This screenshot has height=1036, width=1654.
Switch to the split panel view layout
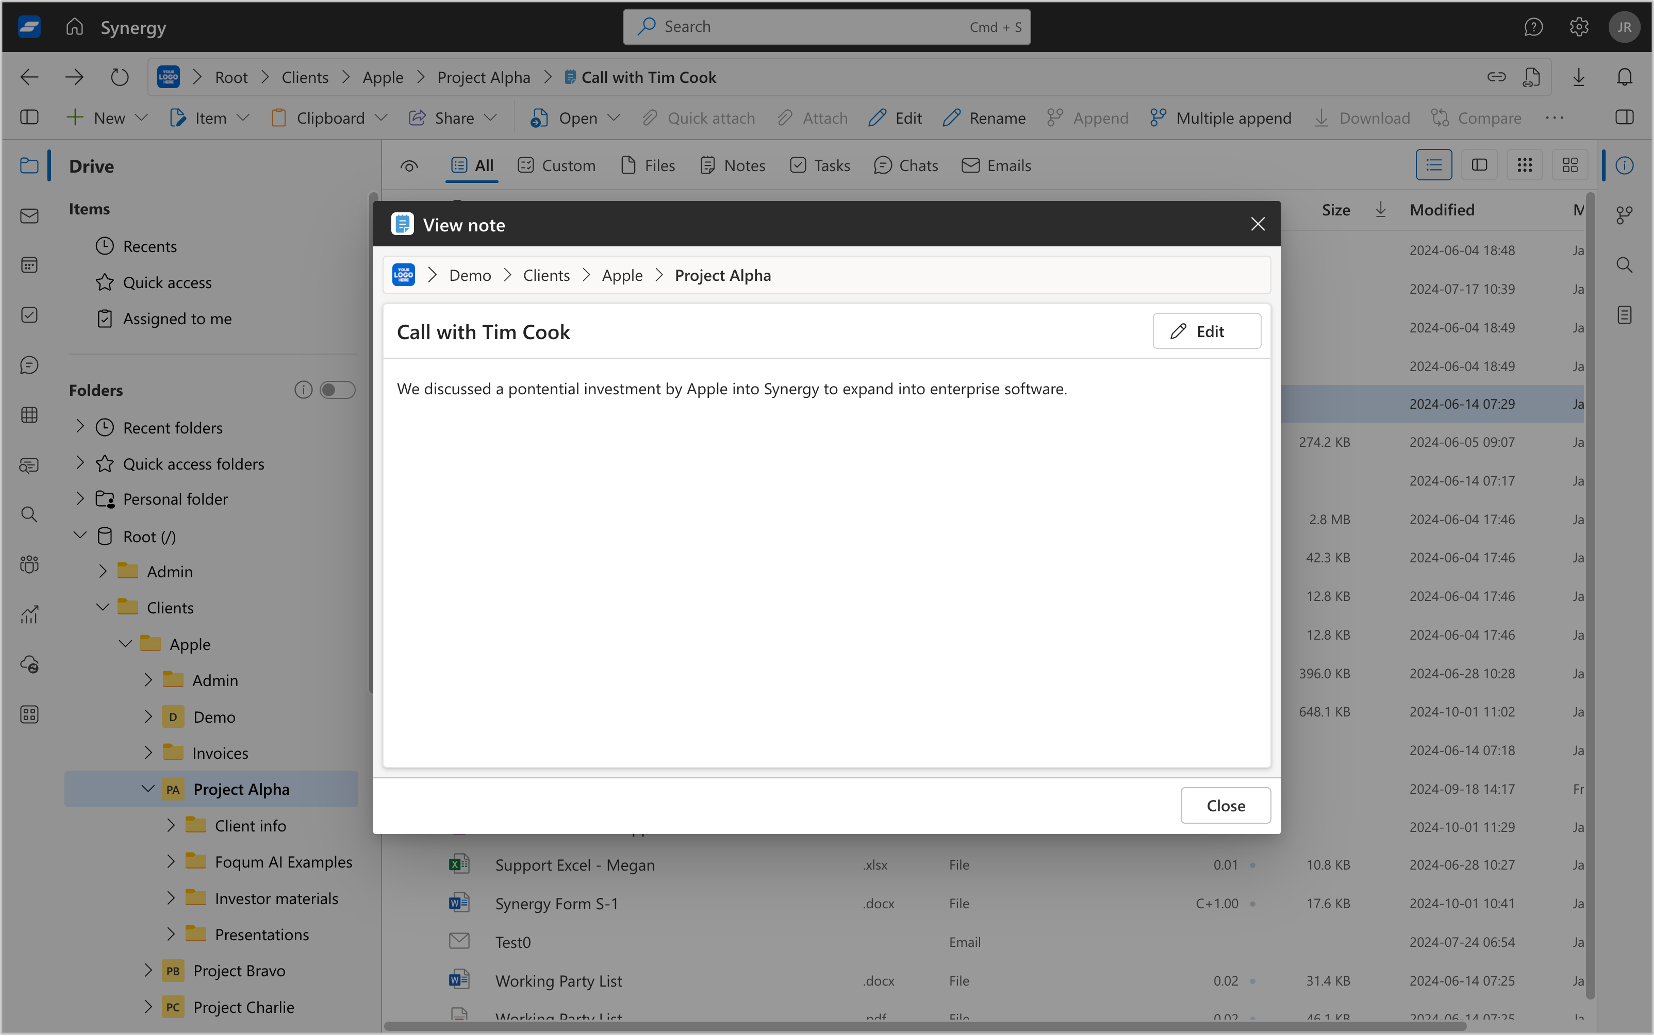pos(1479,165)
